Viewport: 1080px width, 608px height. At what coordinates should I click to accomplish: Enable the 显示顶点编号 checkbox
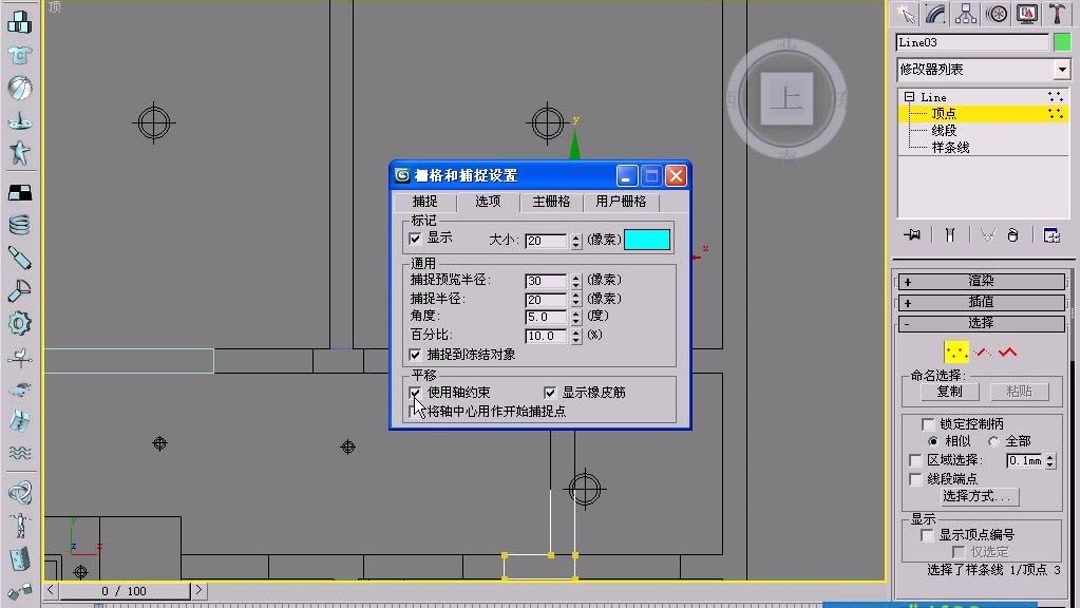(925, 536)
